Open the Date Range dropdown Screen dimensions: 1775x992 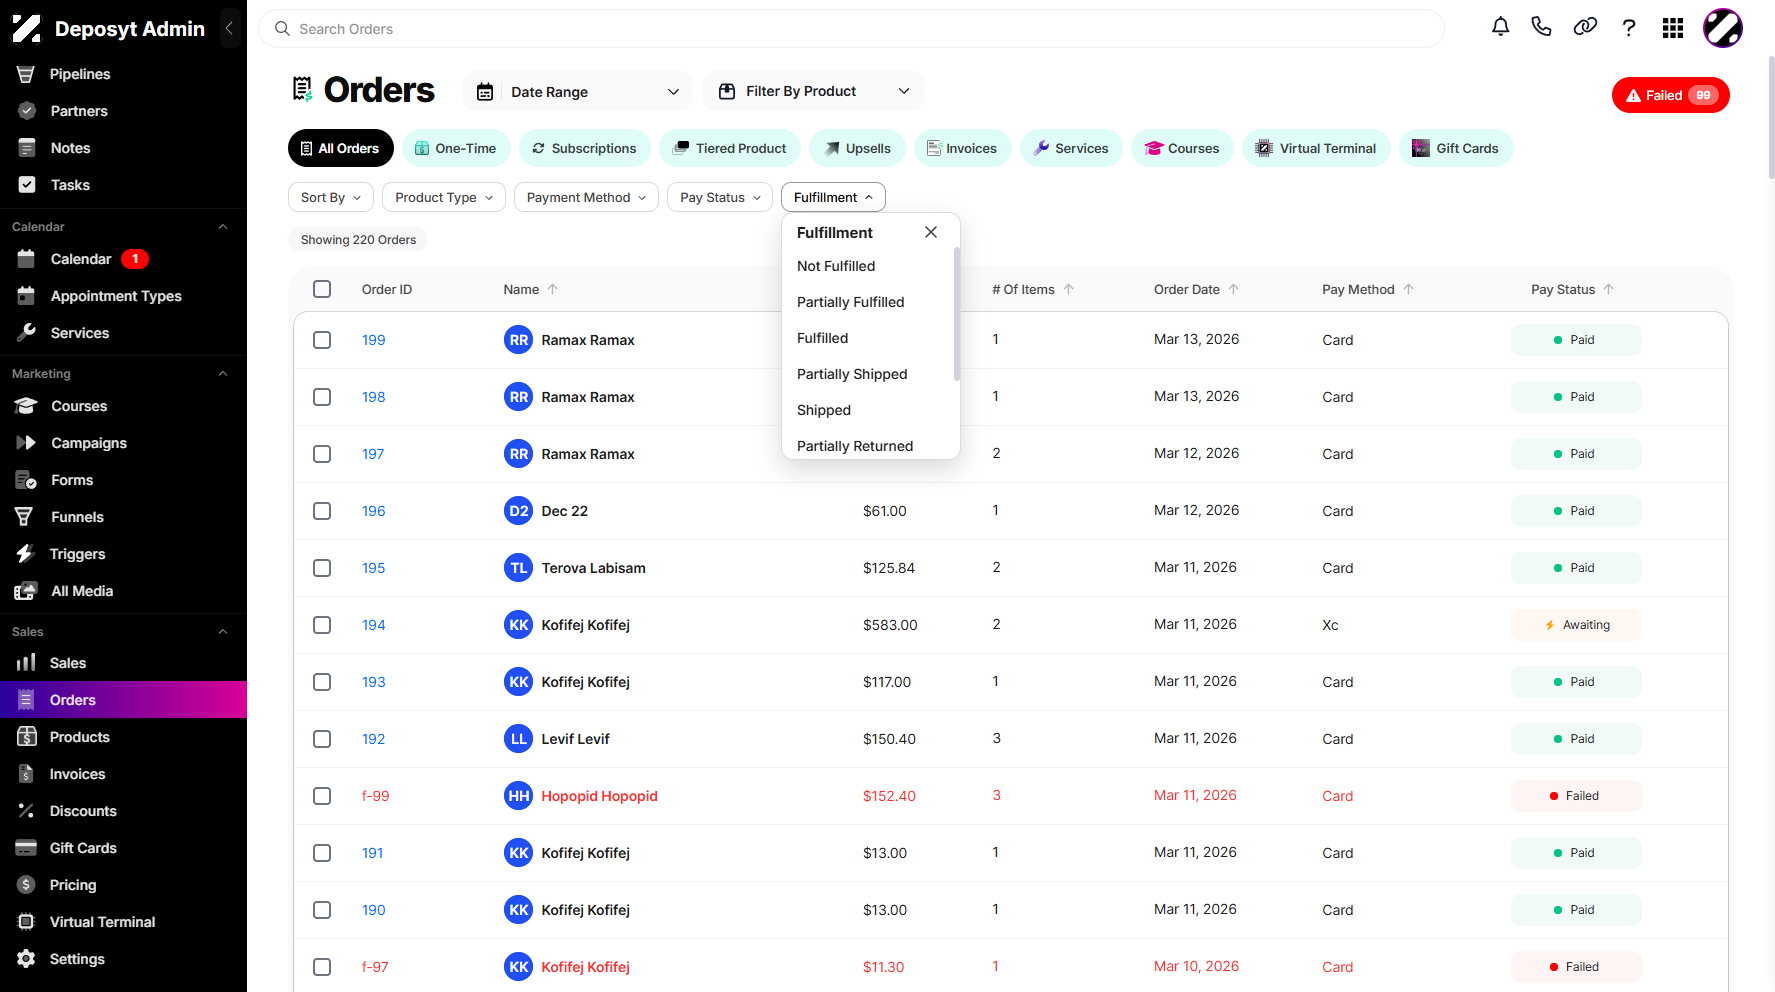click(x=578, y=92)
